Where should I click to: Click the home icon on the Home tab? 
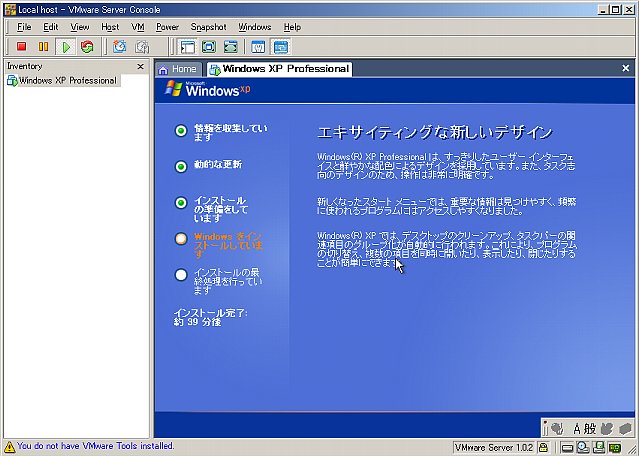pyautogui.click(x=163, y=70)
